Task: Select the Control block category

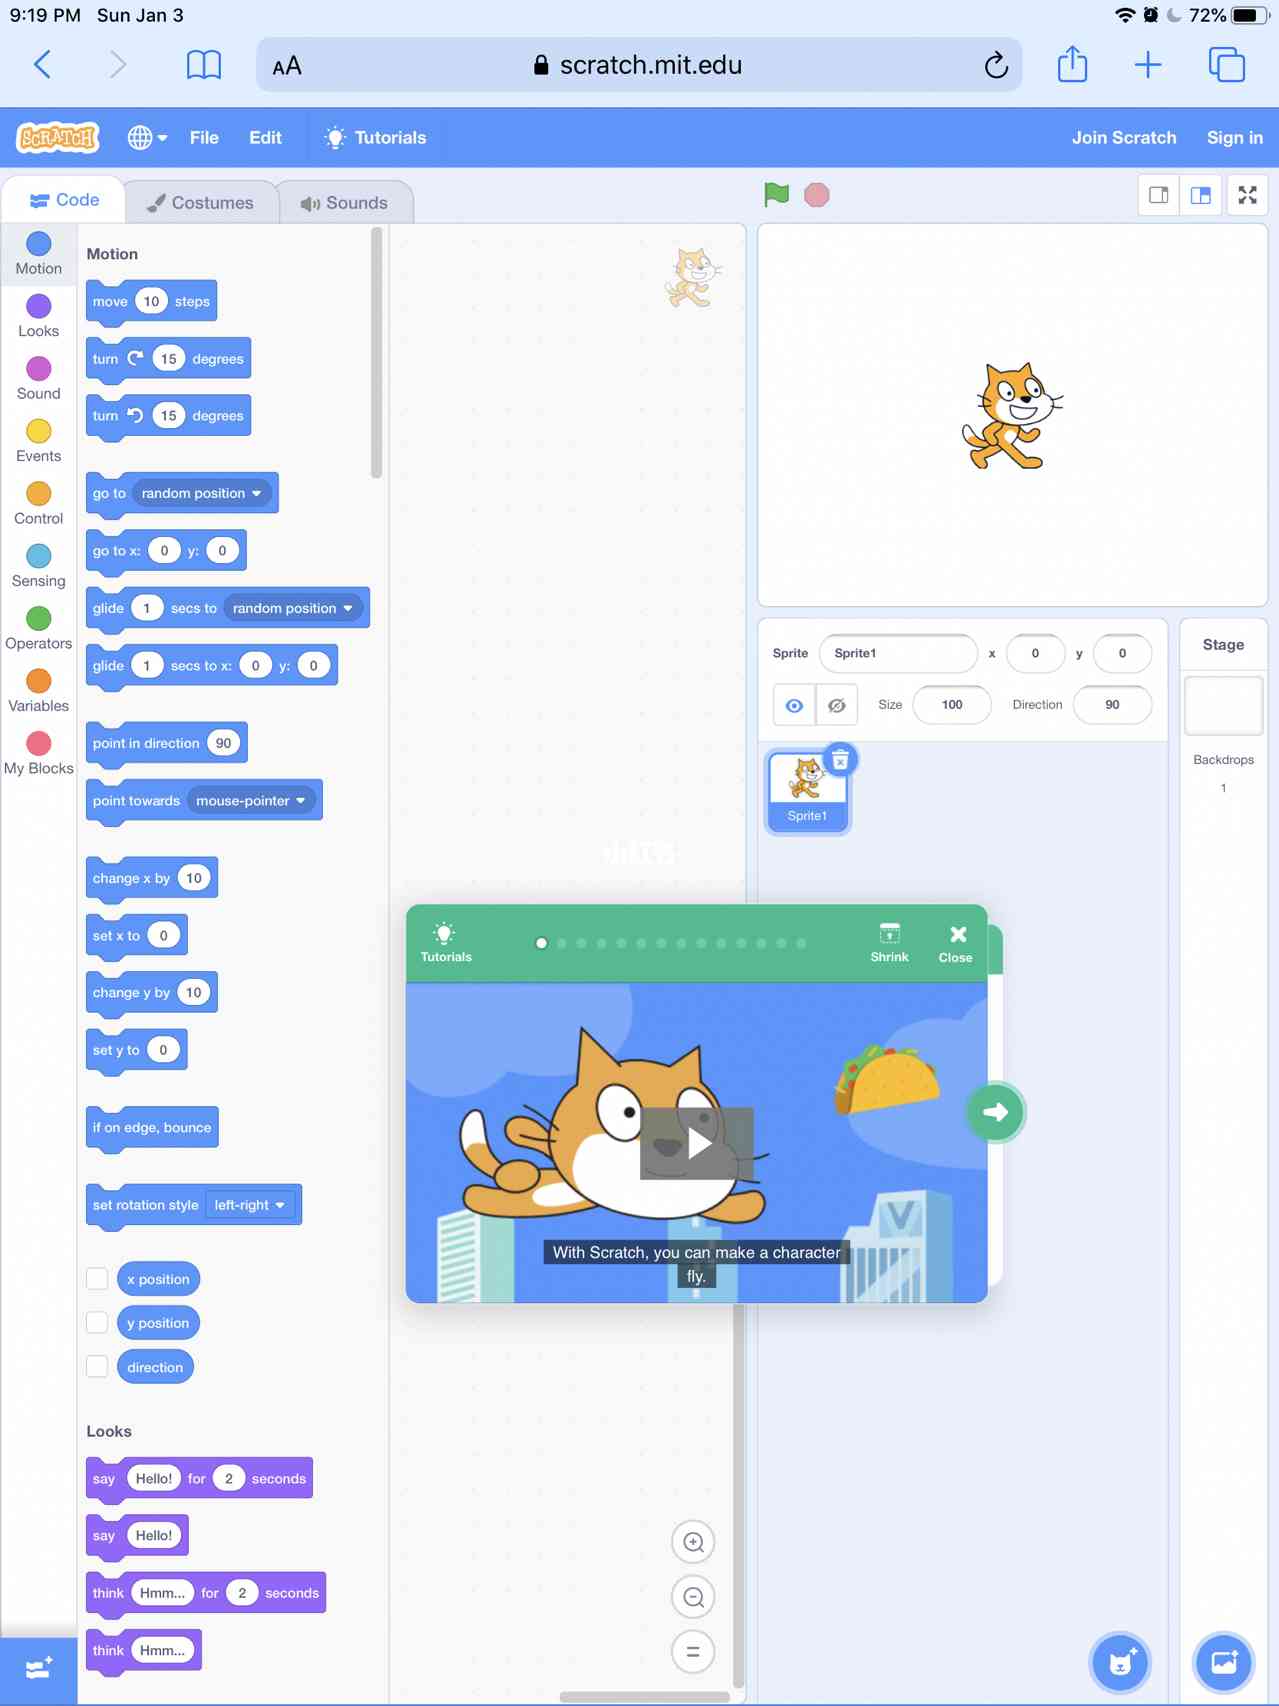Action: [39, 503]
